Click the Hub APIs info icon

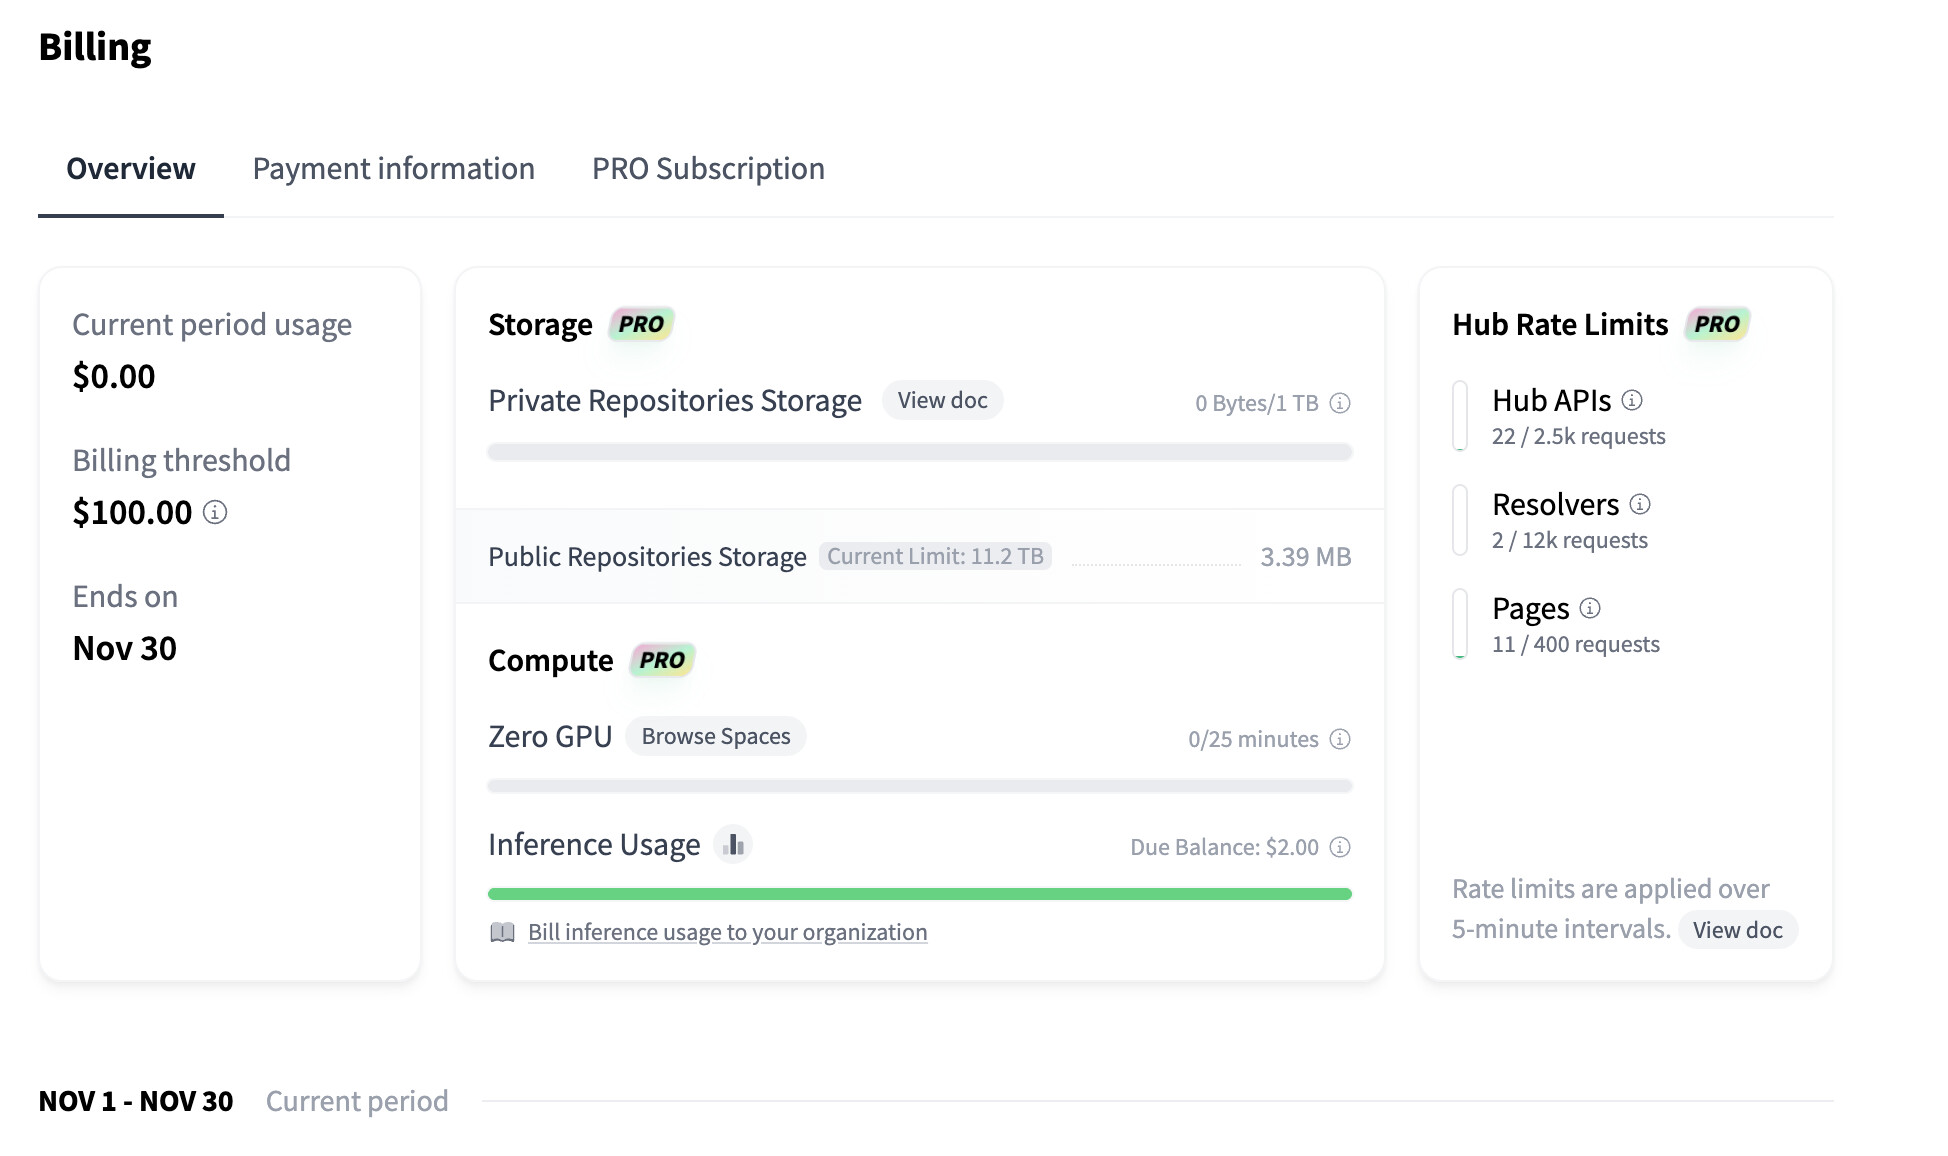coord(1632,400)
